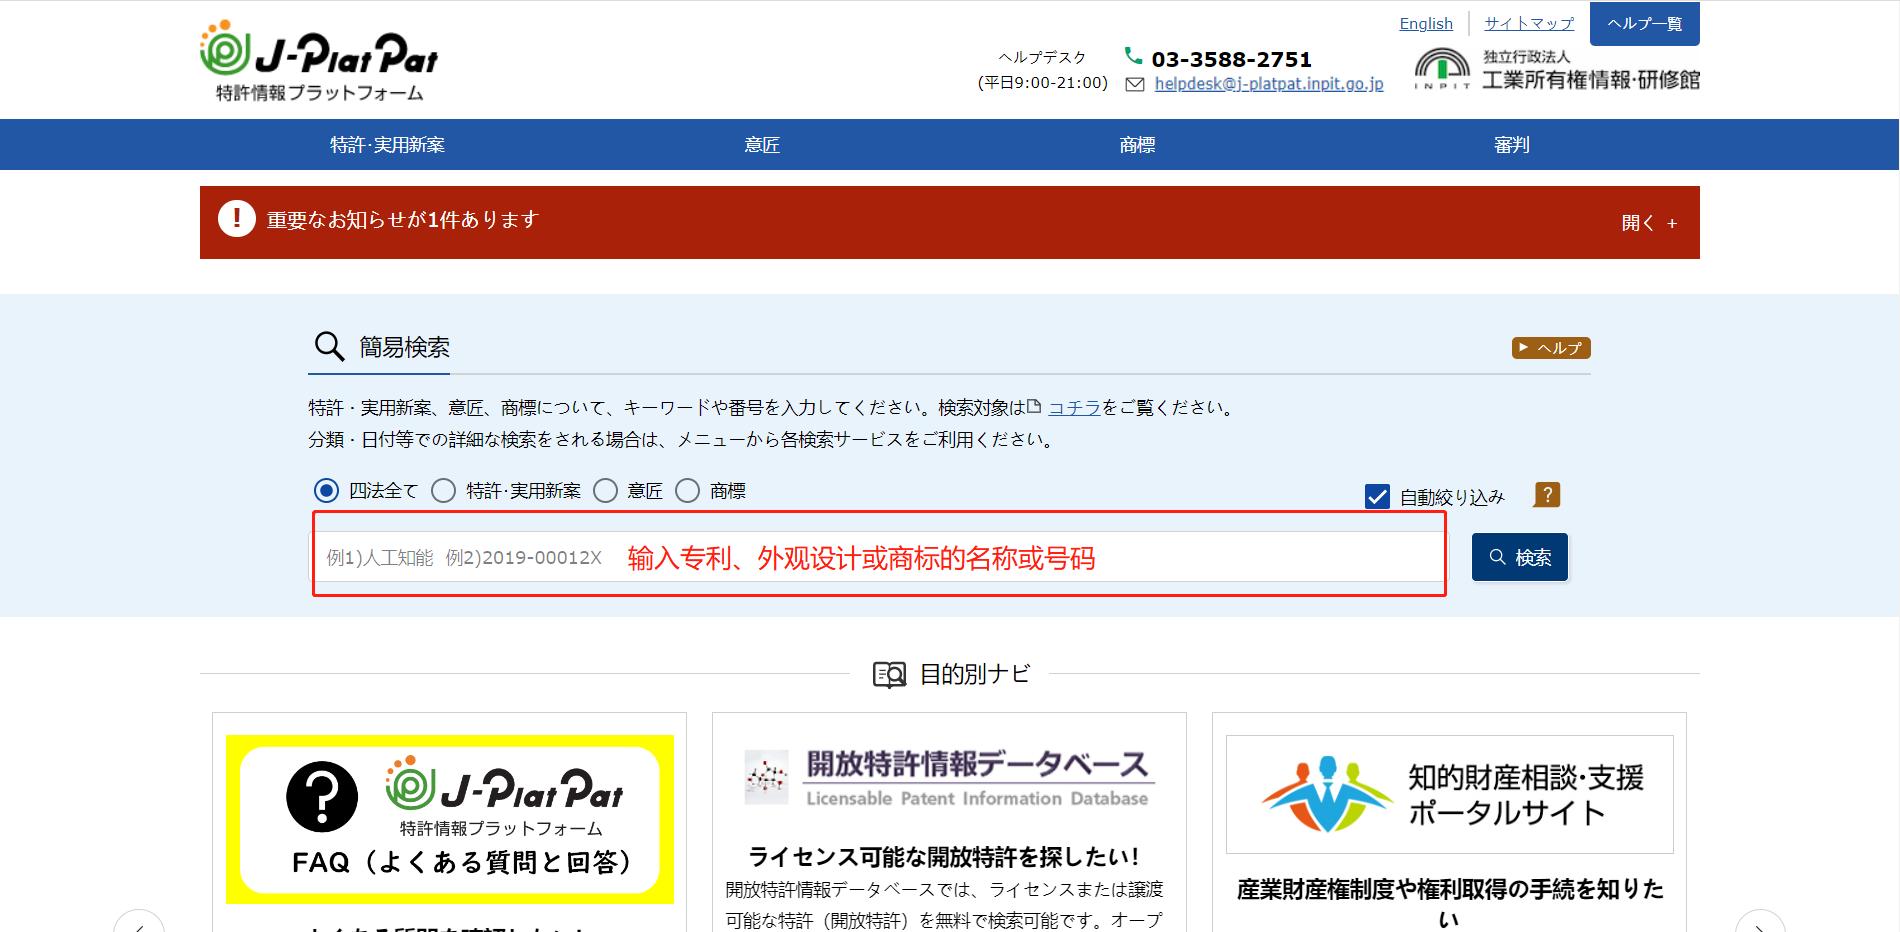Open the English version link
Screen dimensions: 1900x932
click(x=1426, y=23)
